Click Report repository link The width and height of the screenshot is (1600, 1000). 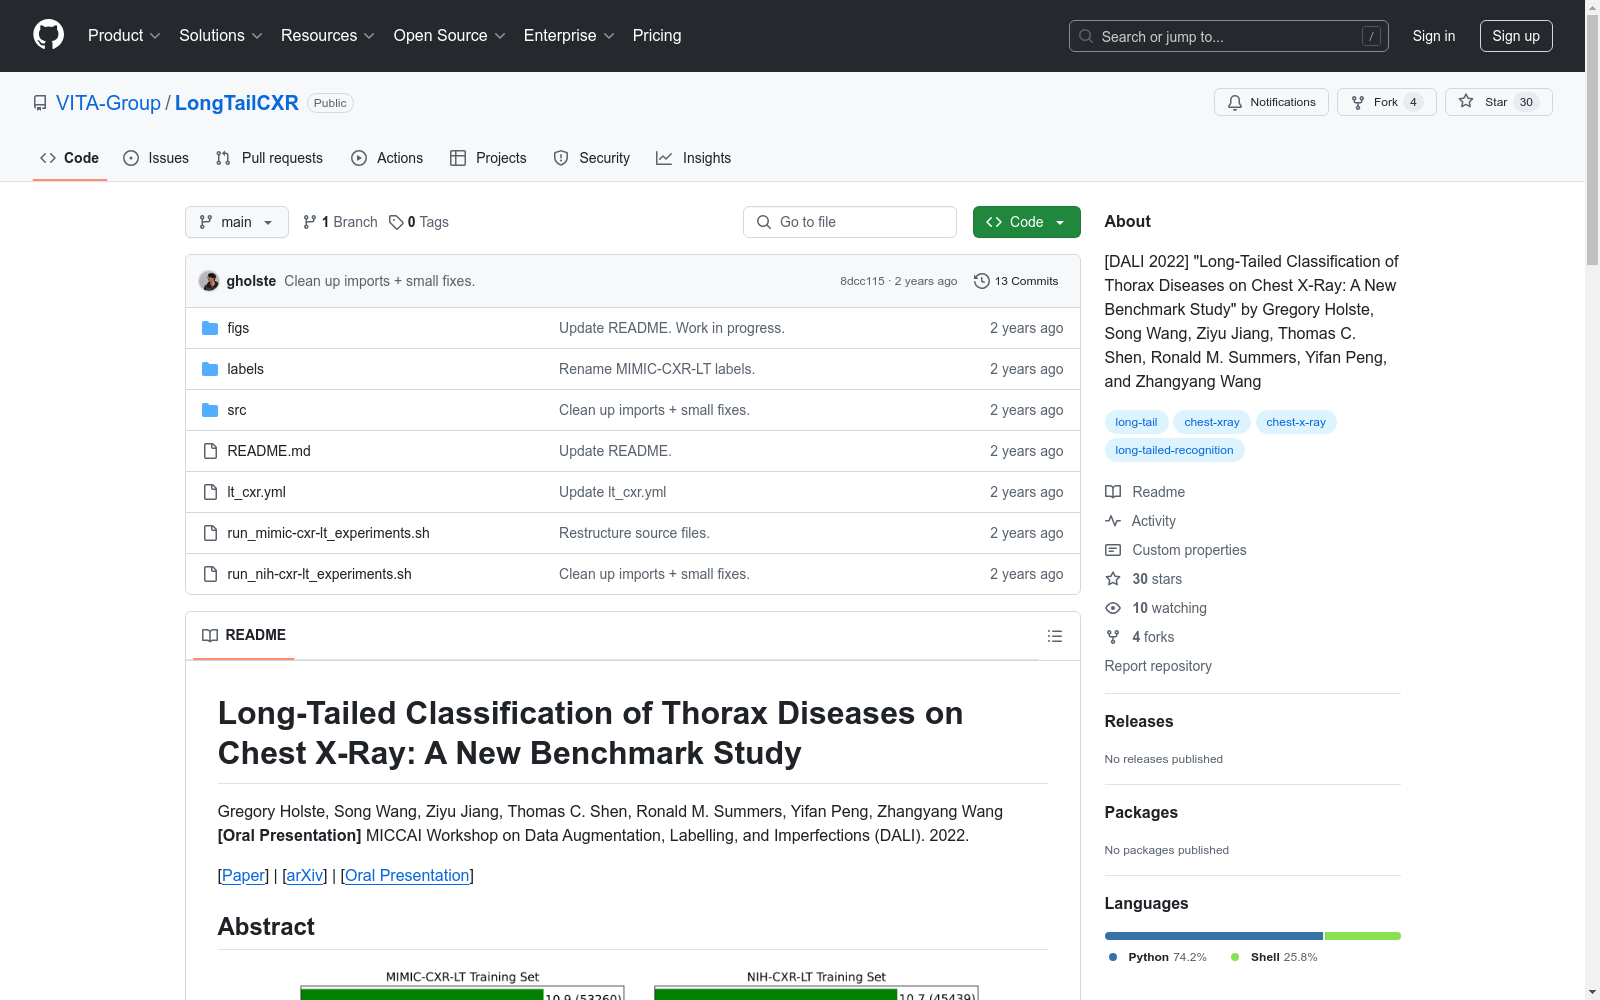[1158, 666]
